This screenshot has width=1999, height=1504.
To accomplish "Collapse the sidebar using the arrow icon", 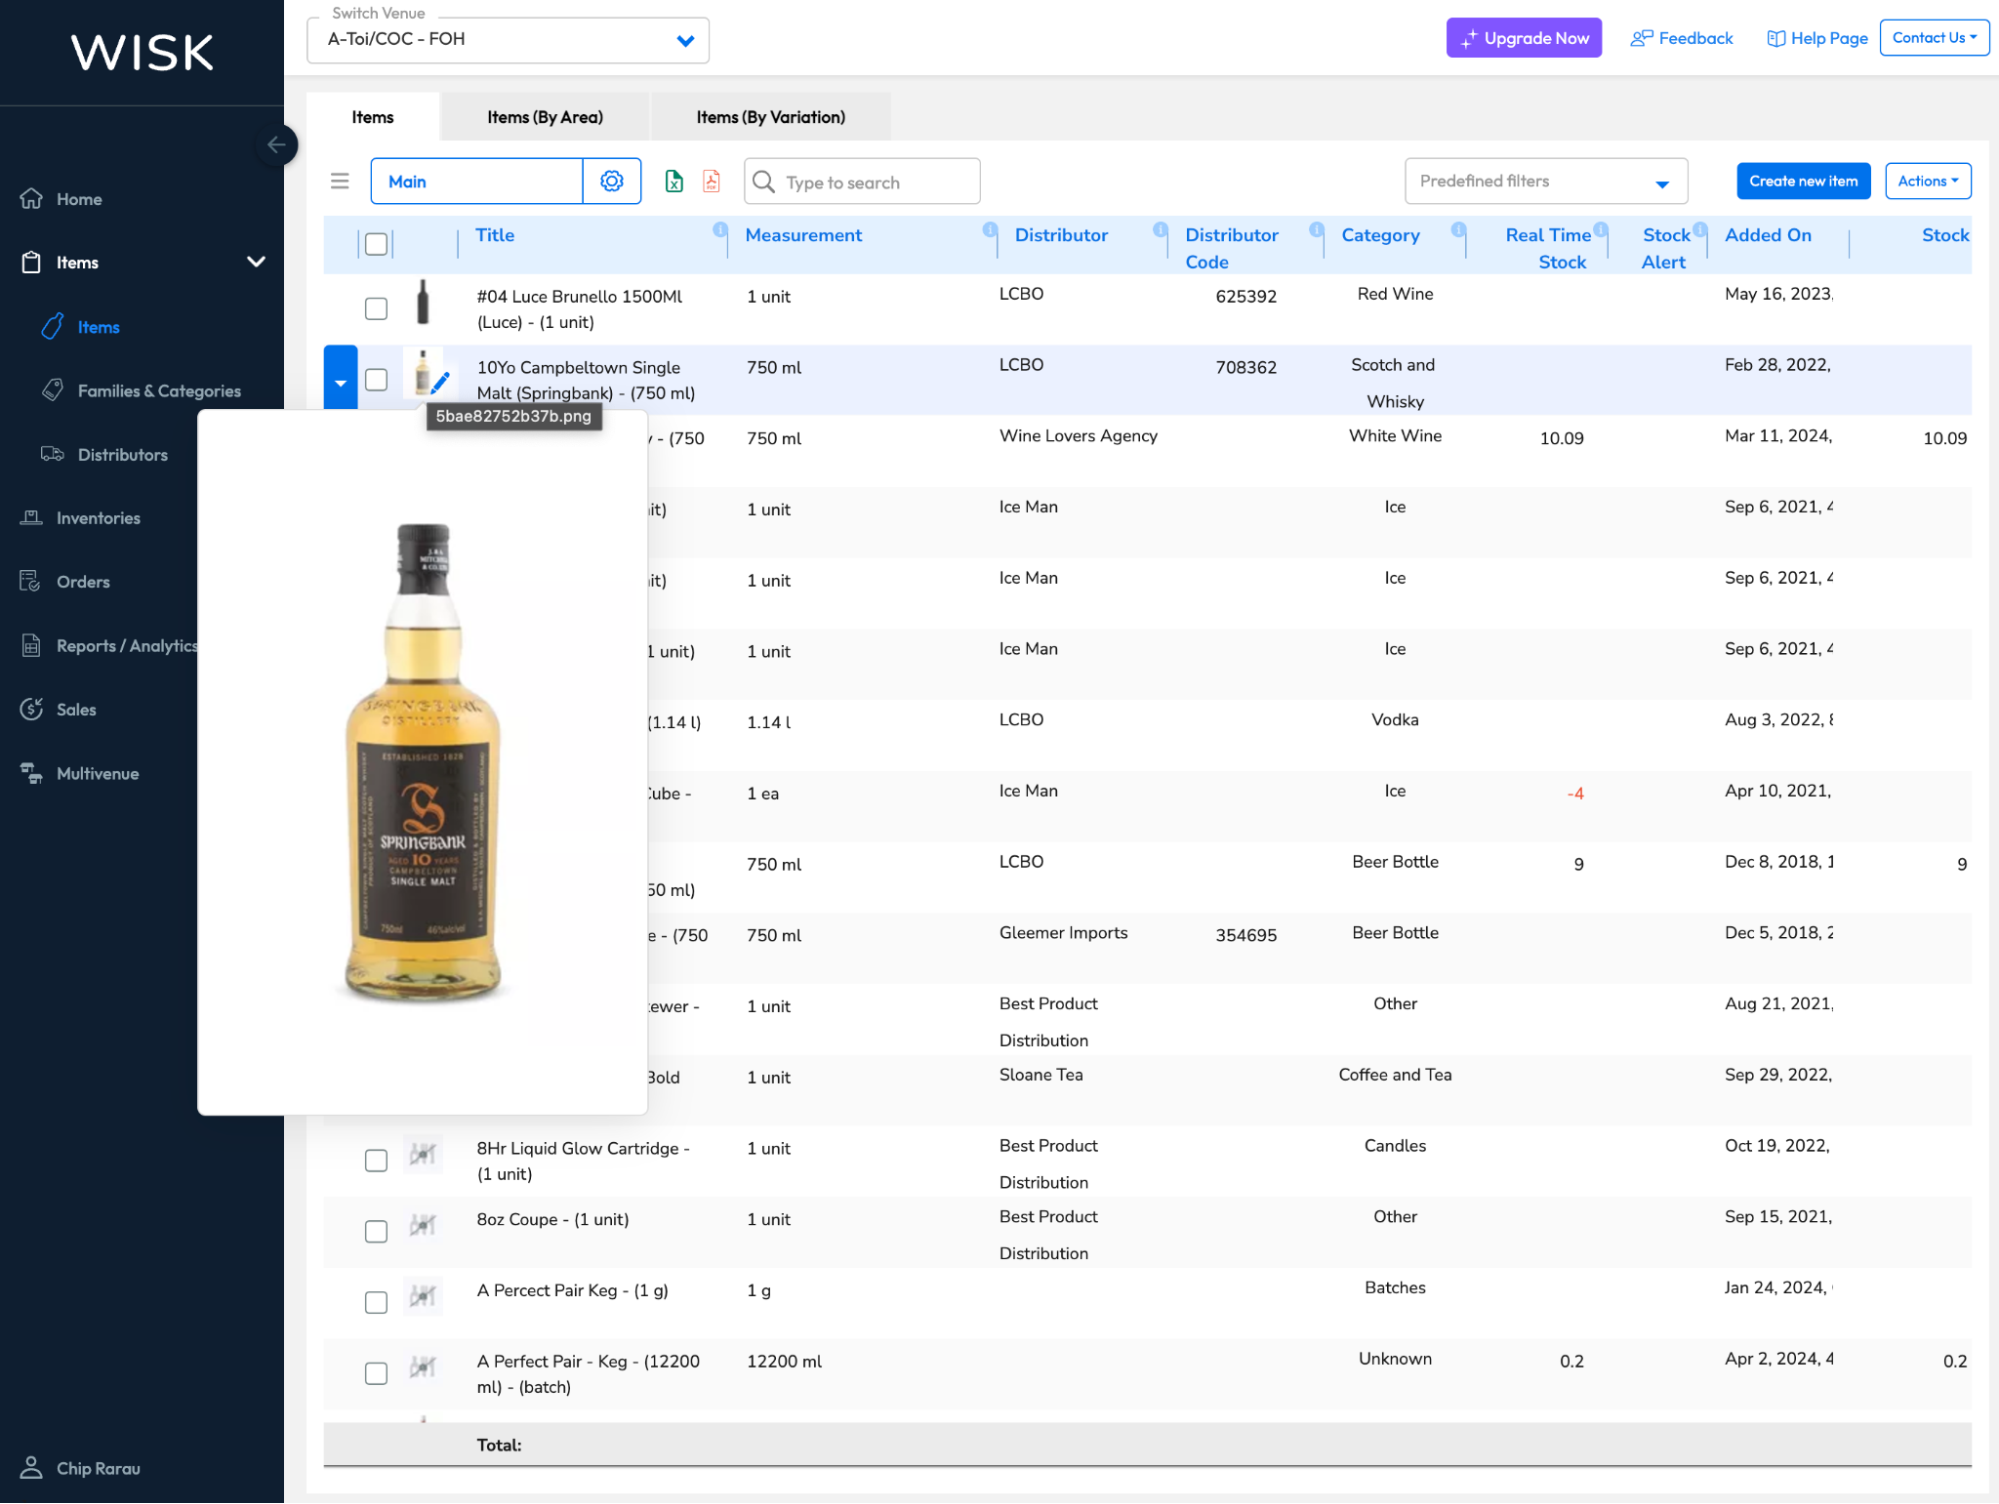I will coord(277,145).
